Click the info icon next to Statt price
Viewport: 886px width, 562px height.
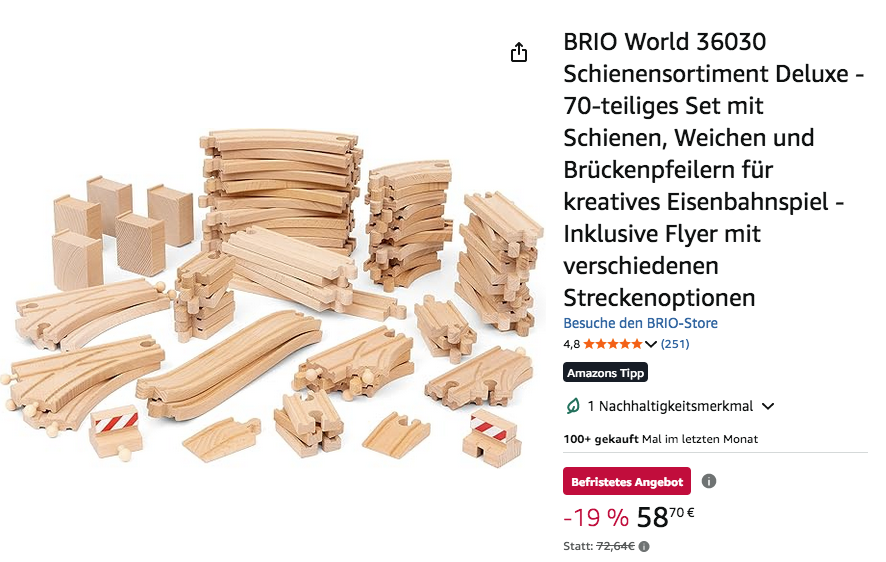[x=644, y=546]
